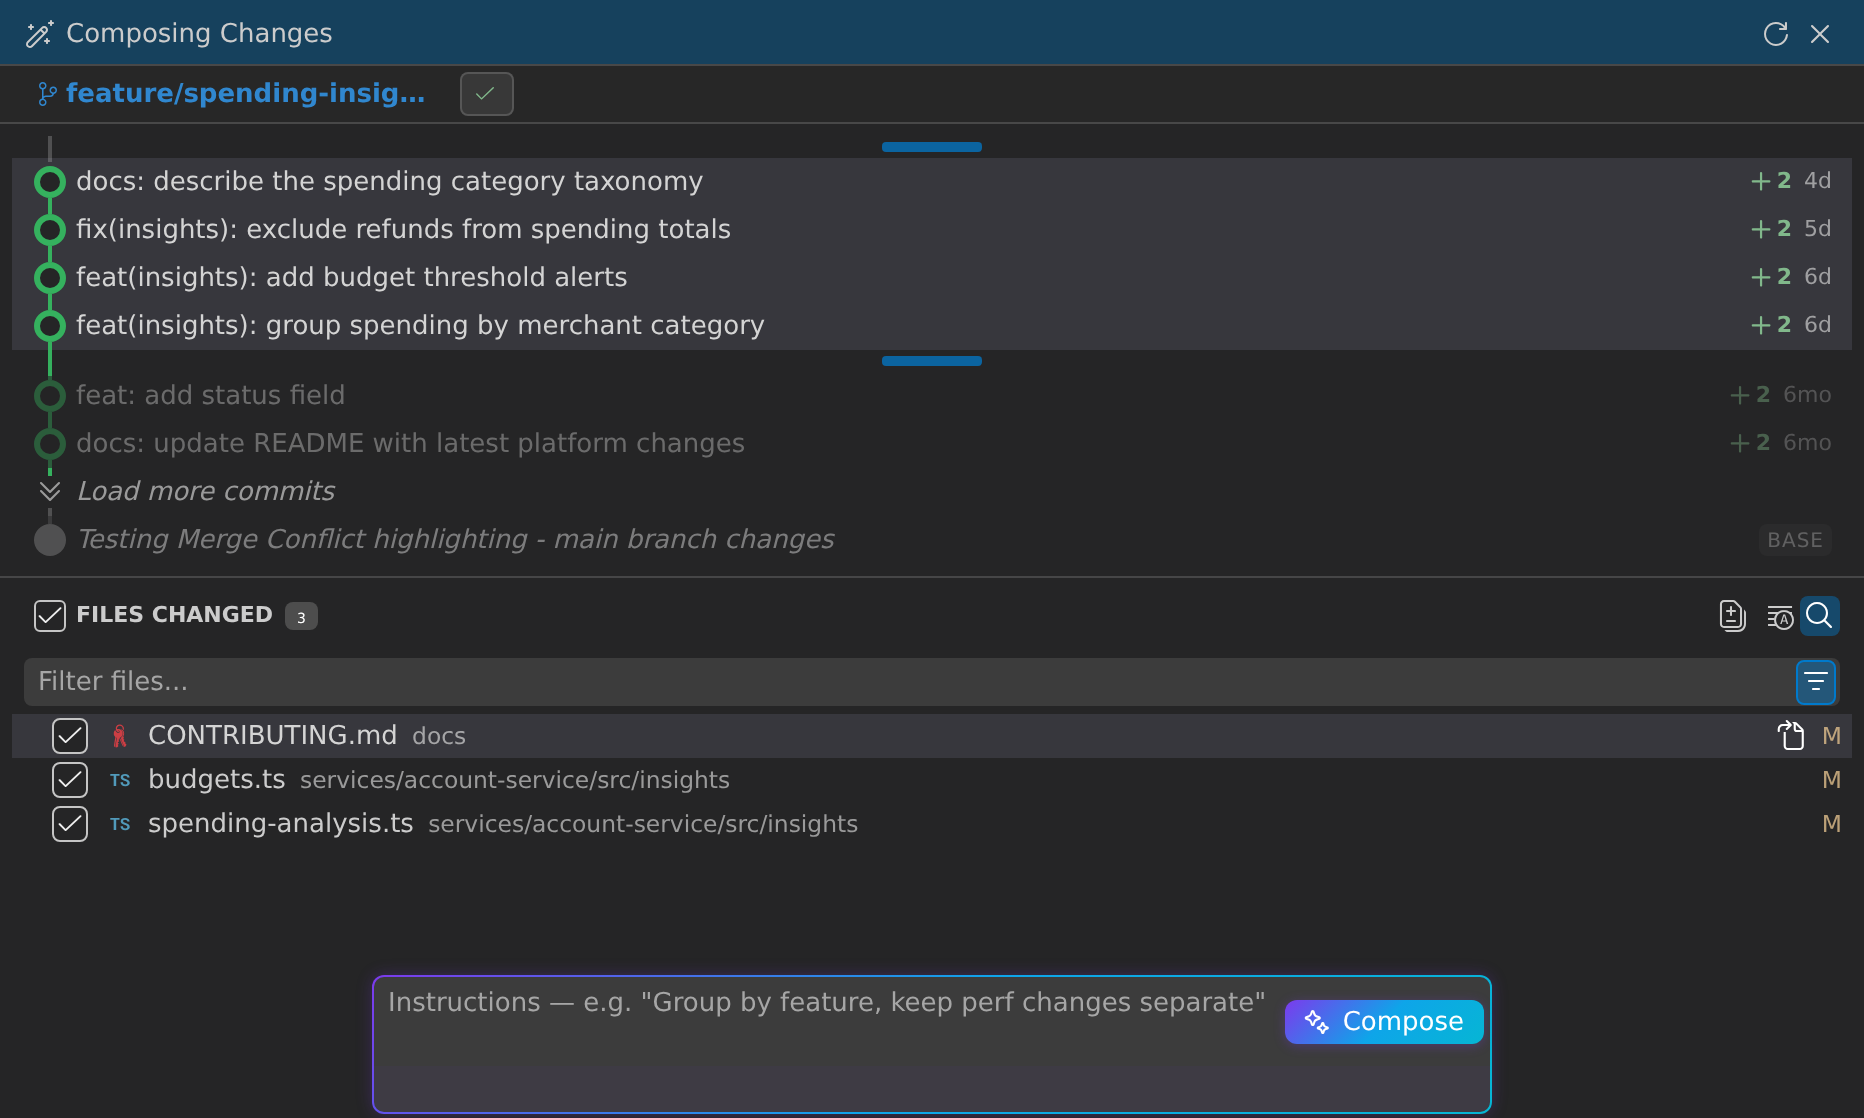Viewport: 1864px width, 1118px height.
Task: Click the green node of the taxonomy docs commit
Action: [50, 182]
